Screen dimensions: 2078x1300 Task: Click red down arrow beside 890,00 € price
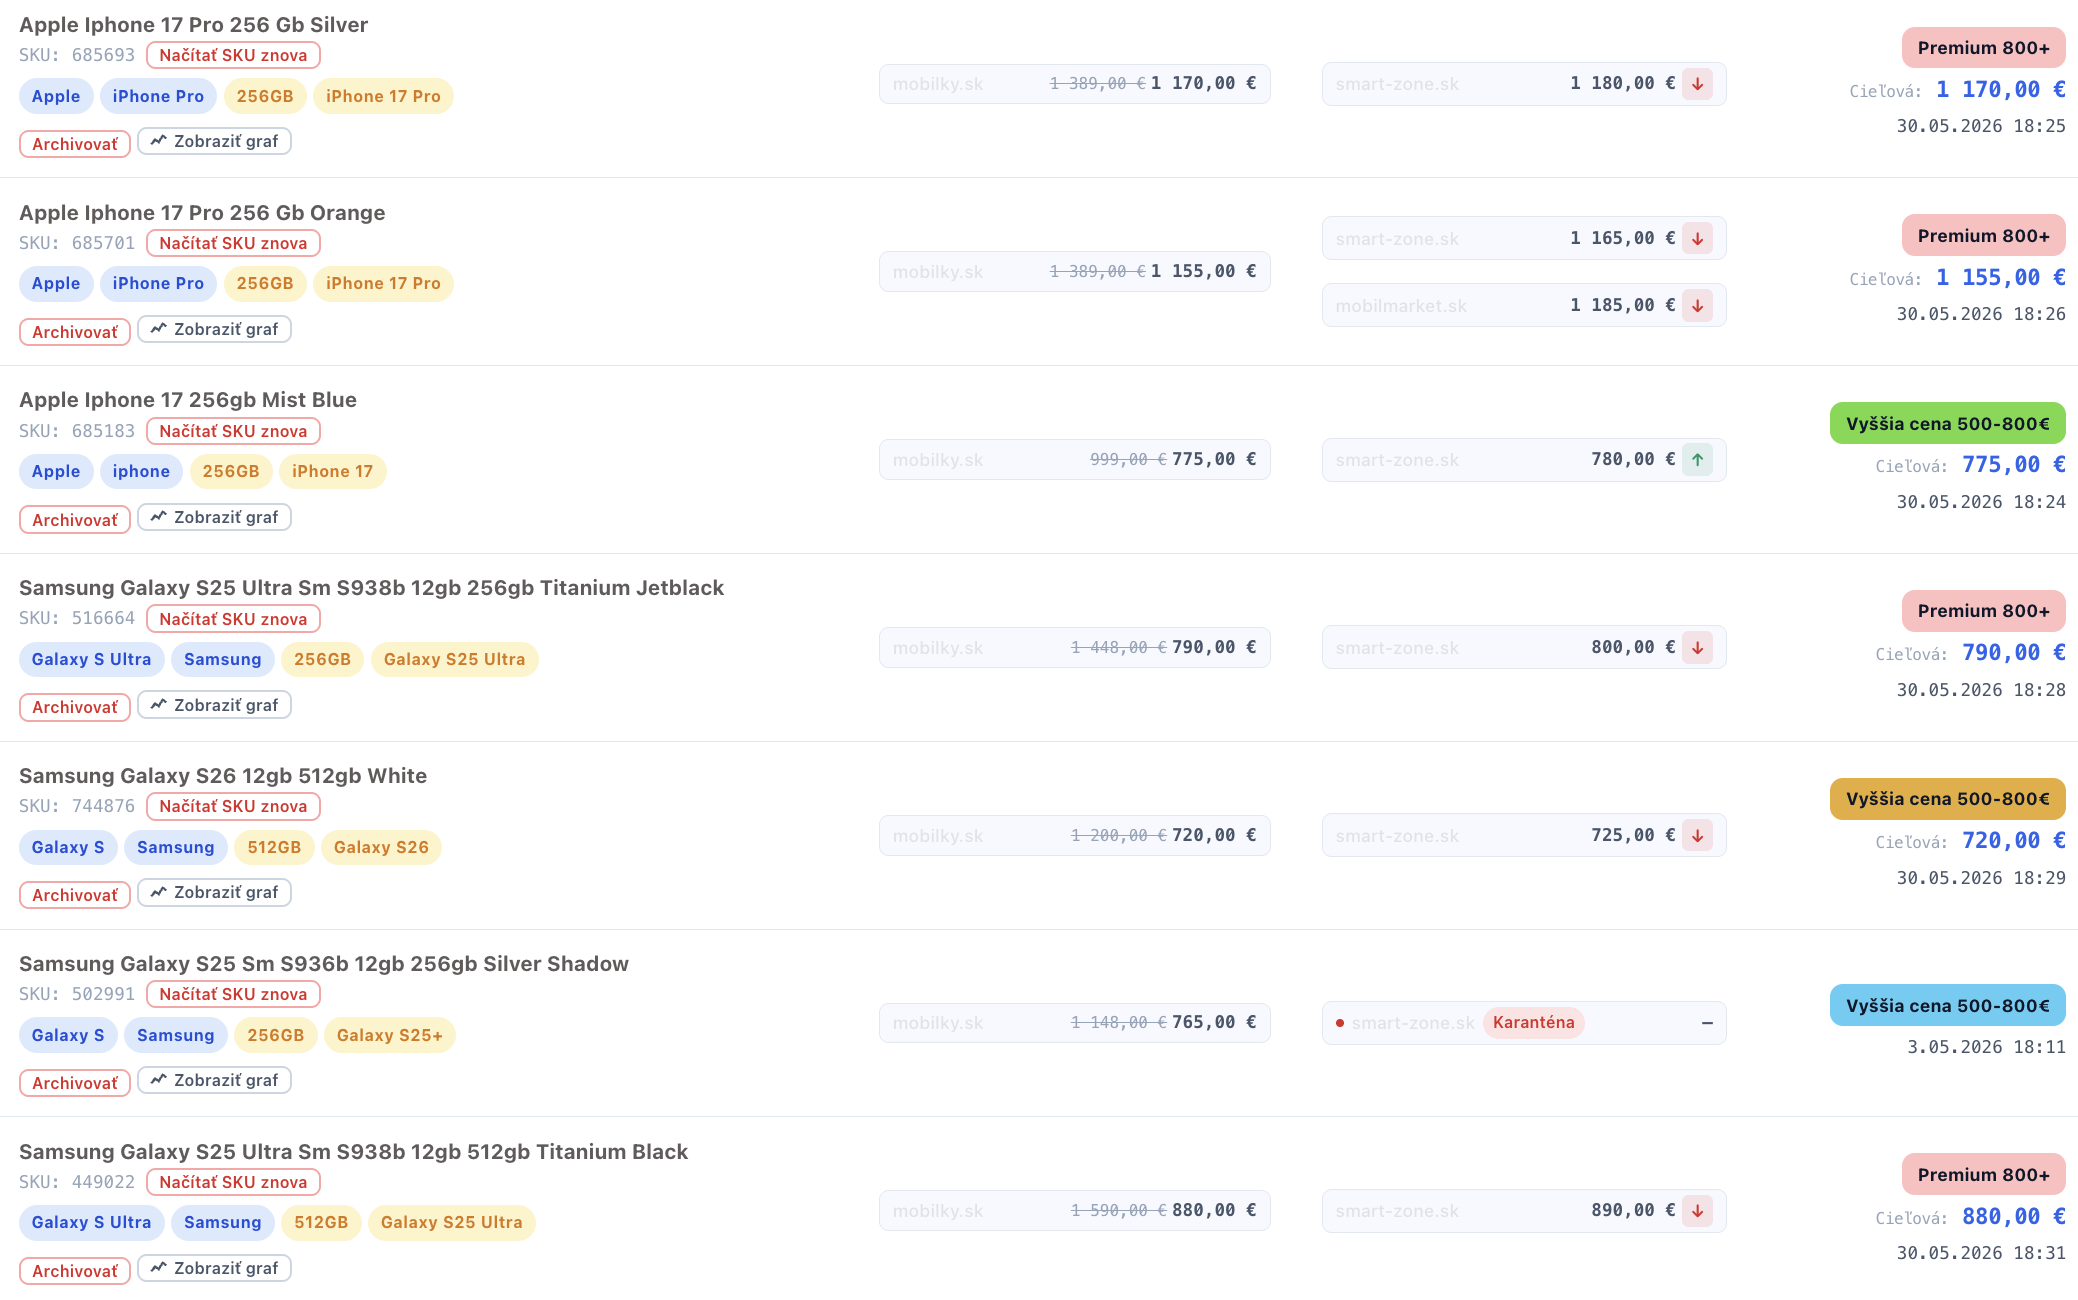[x=1697, y=1211]
